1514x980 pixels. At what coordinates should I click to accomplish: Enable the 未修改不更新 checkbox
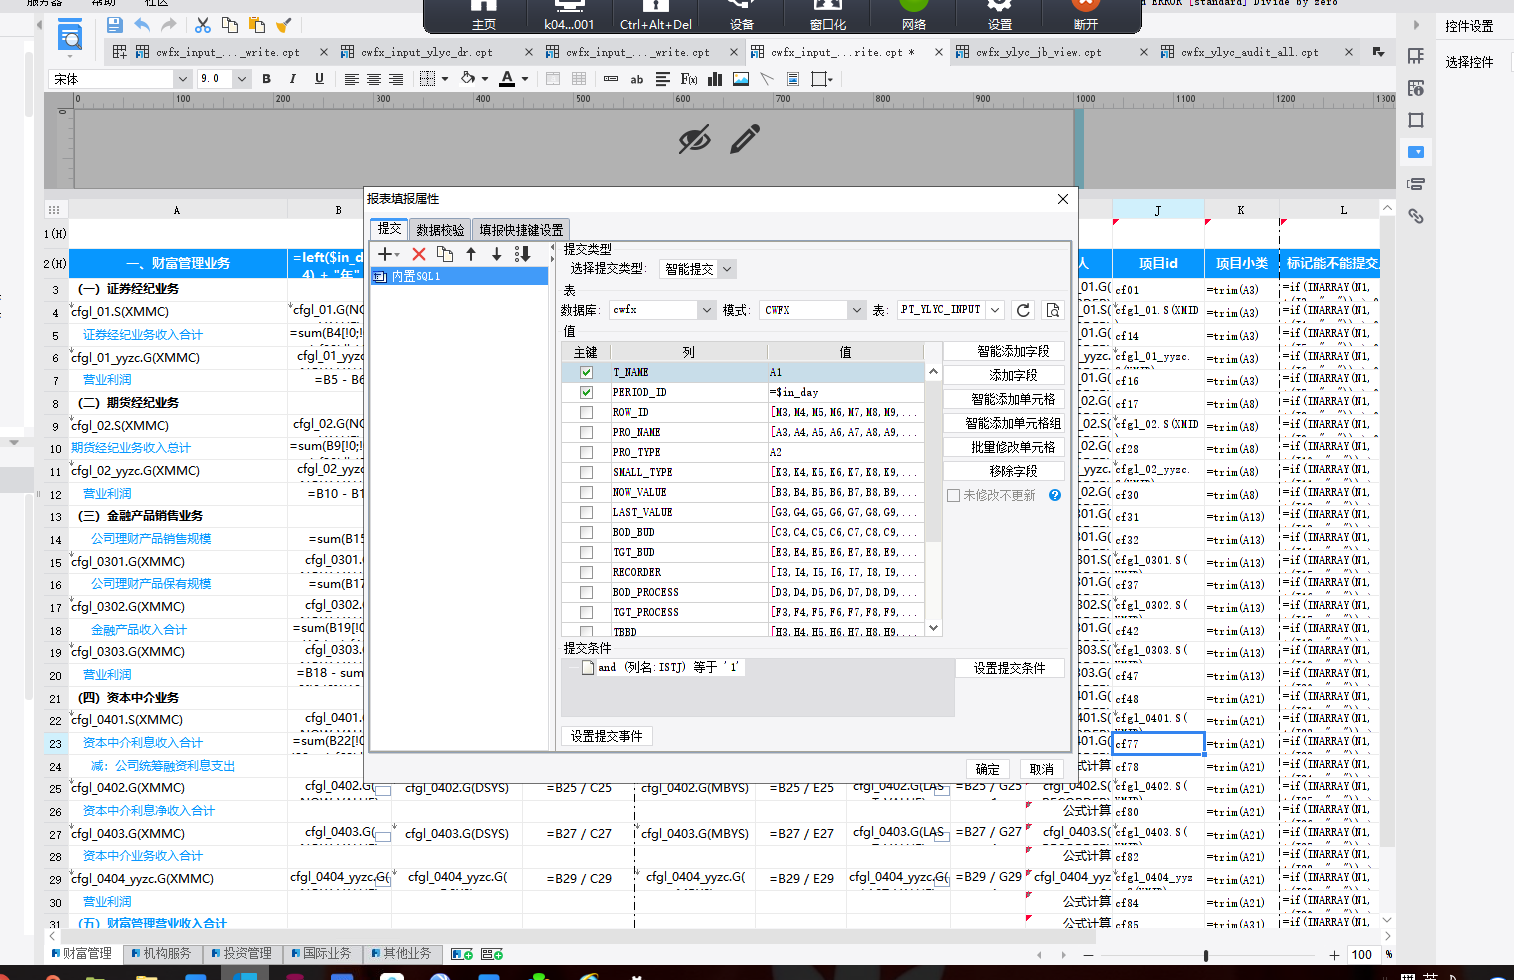953,495
